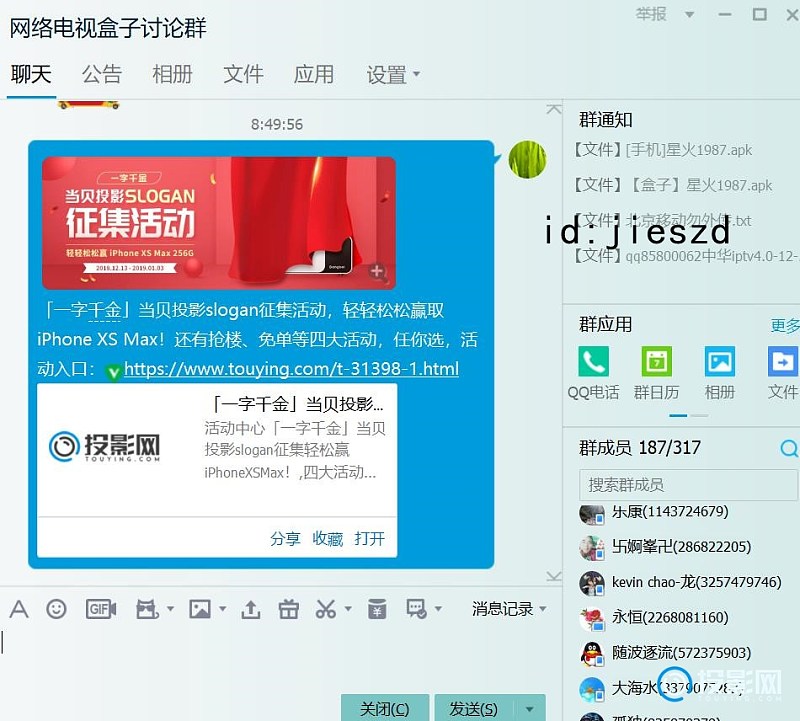This screenshot has height=721, width=800.
Task: Click the 关闭(C) button
Action: click(x=385, y=708)
